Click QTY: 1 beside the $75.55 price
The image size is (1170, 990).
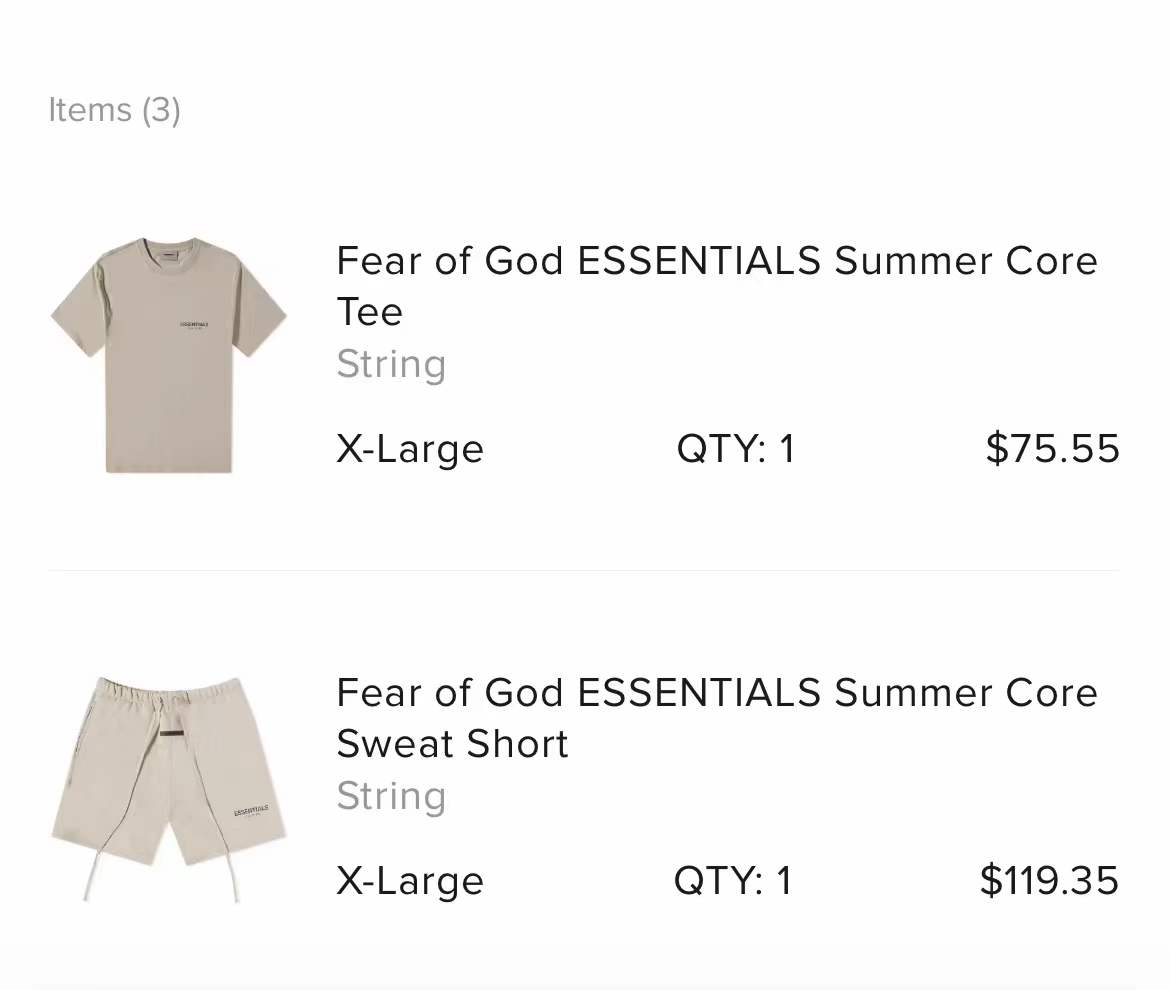pos(736,449)
